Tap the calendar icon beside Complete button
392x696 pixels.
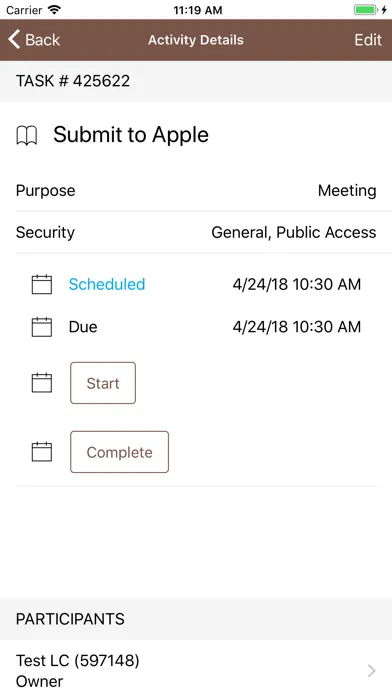pos(42,452)
